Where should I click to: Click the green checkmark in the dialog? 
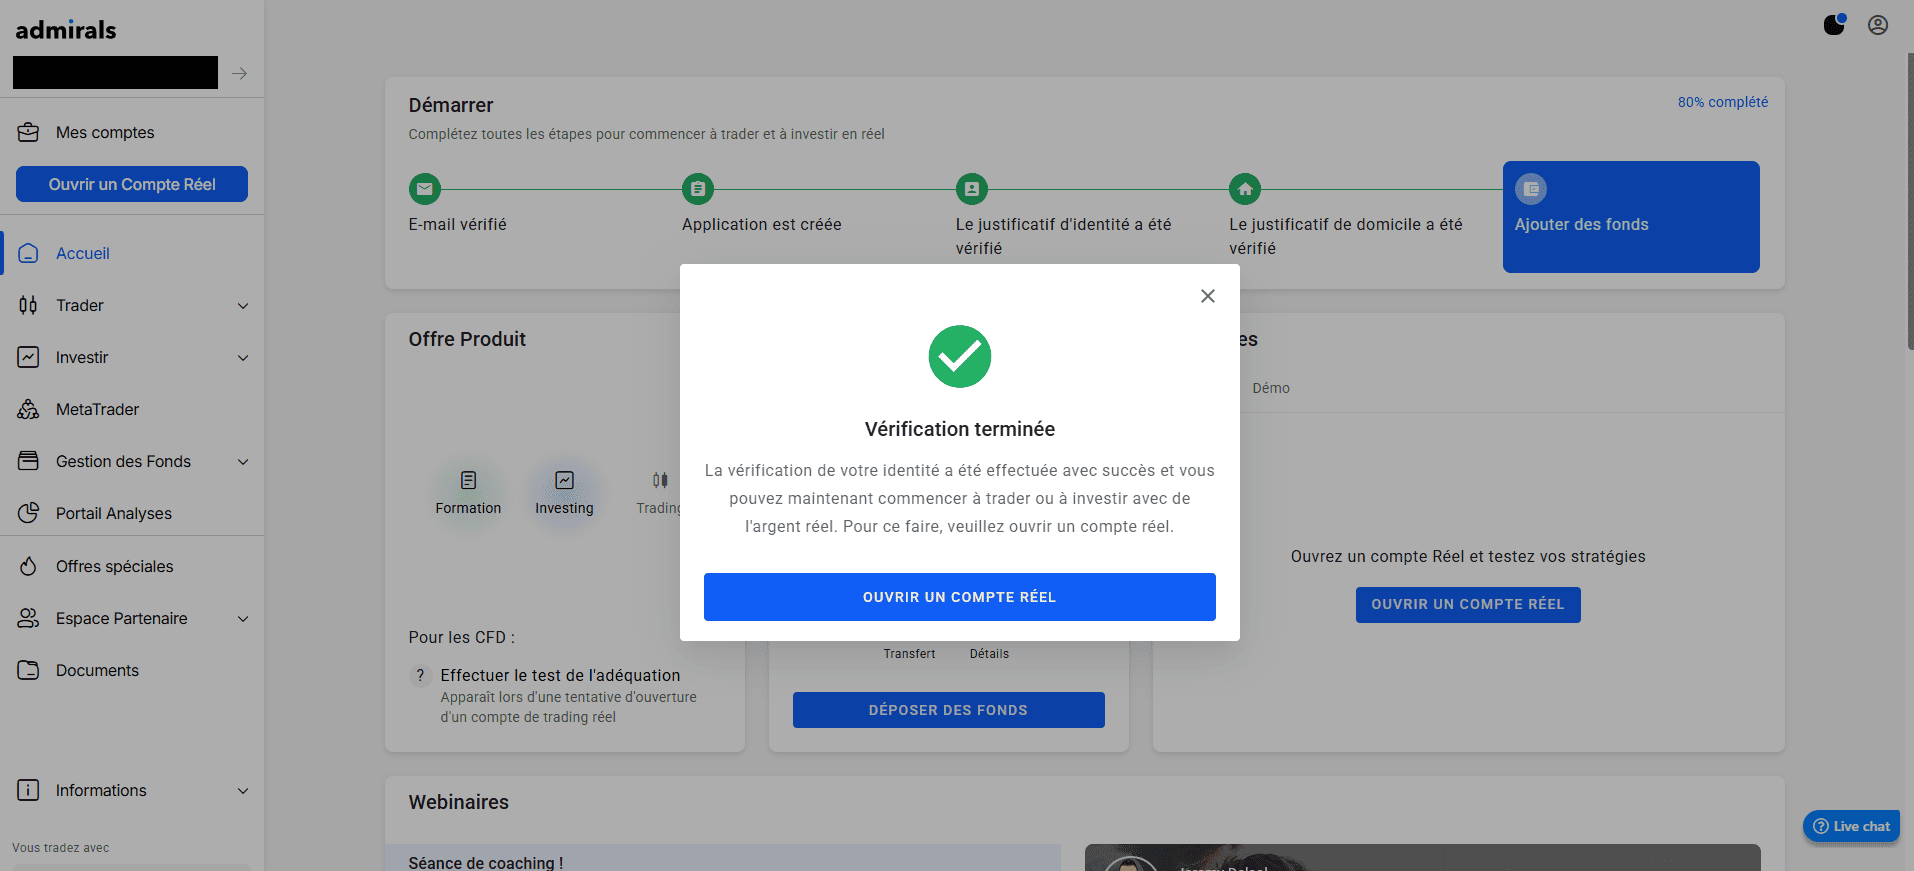pyautogui.click(x=960, y=356)
